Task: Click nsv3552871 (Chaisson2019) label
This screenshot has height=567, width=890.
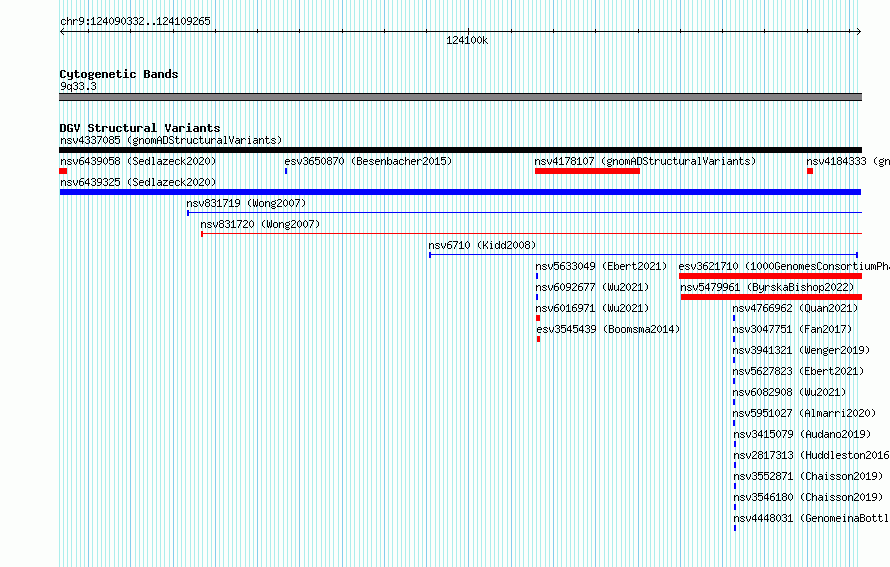Action: pos(808,476)
